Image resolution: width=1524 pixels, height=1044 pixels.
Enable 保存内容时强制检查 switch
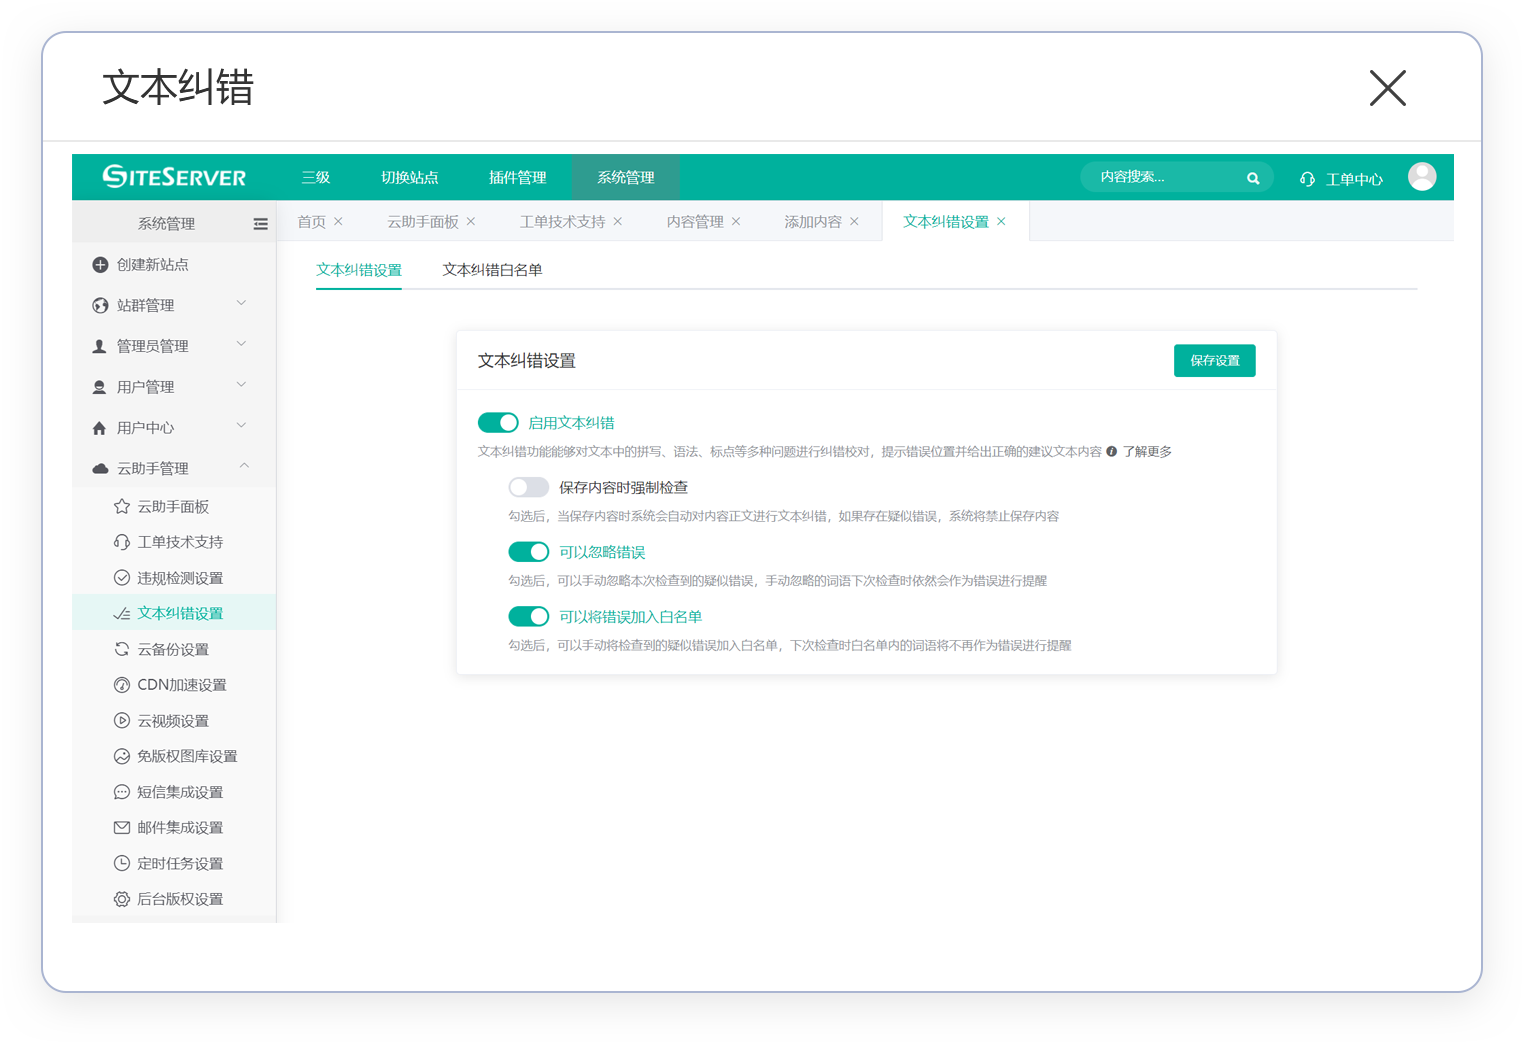pyautogui.click(x=528, y=488)
